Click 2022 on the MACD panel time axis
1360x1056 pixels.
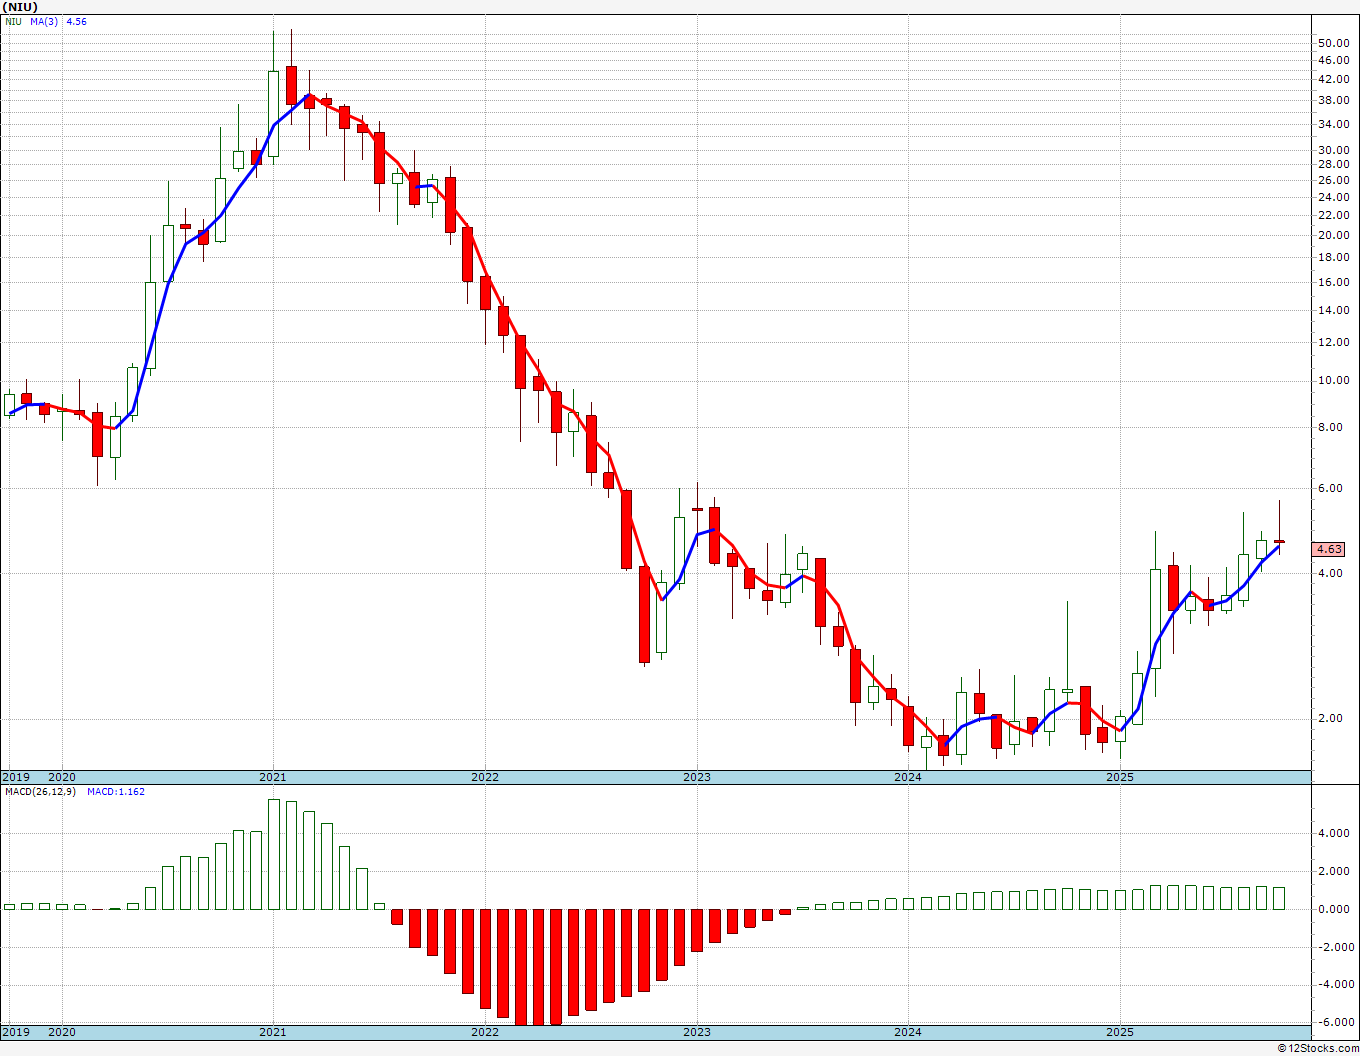point(485,1032)
